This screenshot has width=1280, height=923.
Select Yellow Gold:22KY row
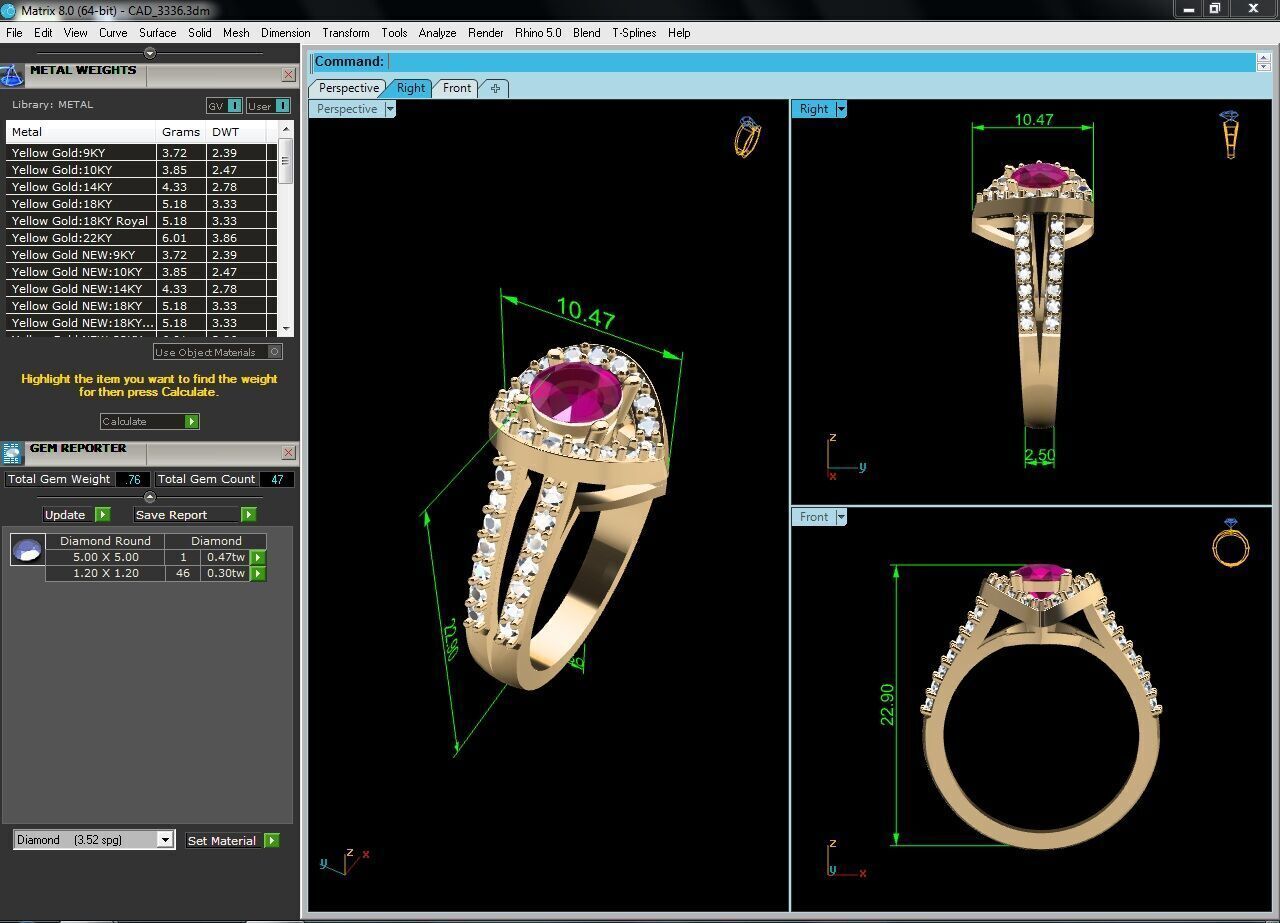coord(141,238)
